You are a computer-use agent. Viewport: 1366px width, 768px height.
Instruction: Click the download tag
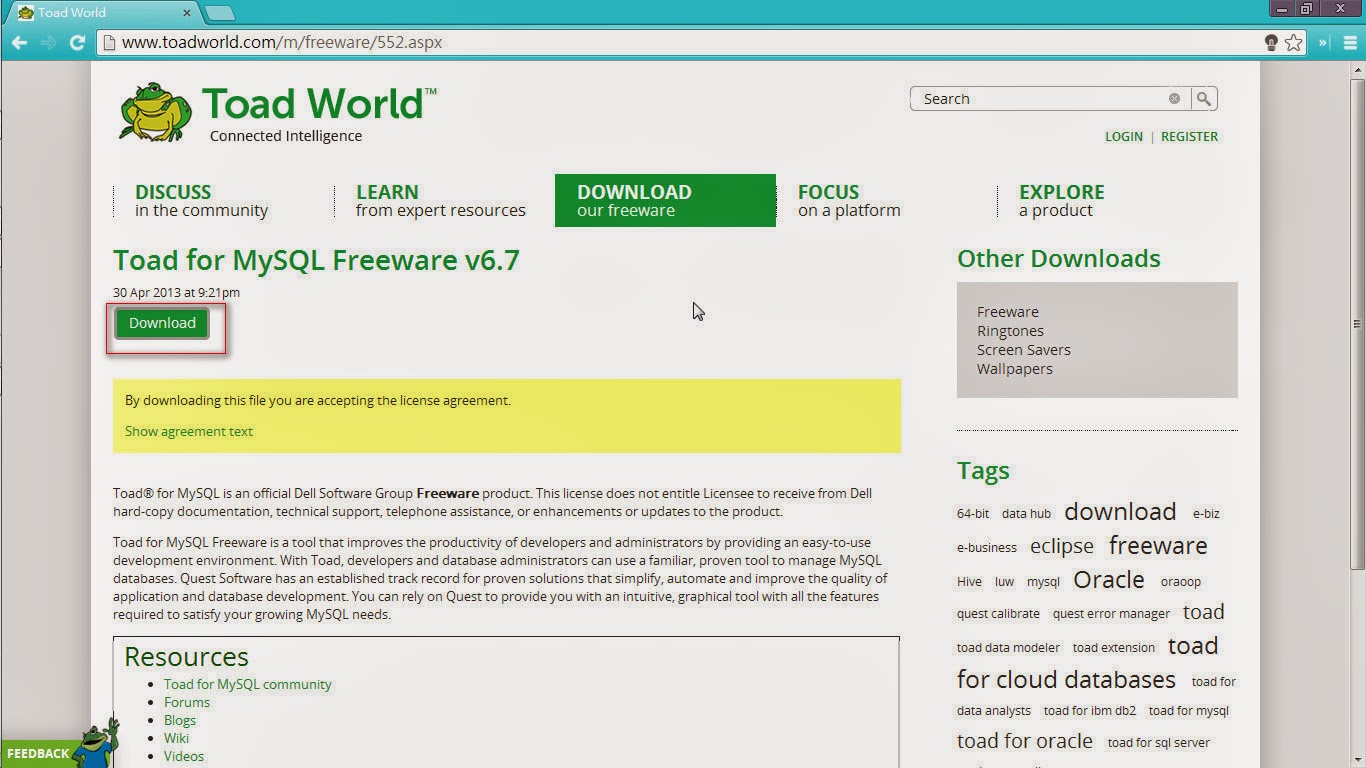(x=1120, y=512)
